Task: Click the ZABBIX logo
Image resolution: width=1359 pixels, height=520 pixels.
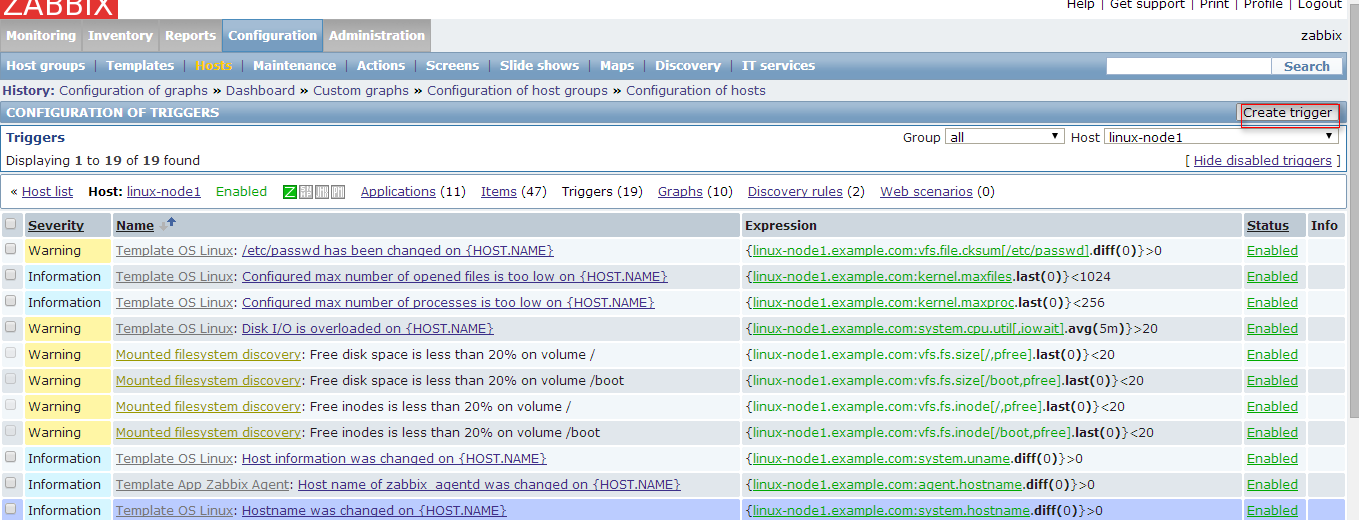Action: [58, 8]
